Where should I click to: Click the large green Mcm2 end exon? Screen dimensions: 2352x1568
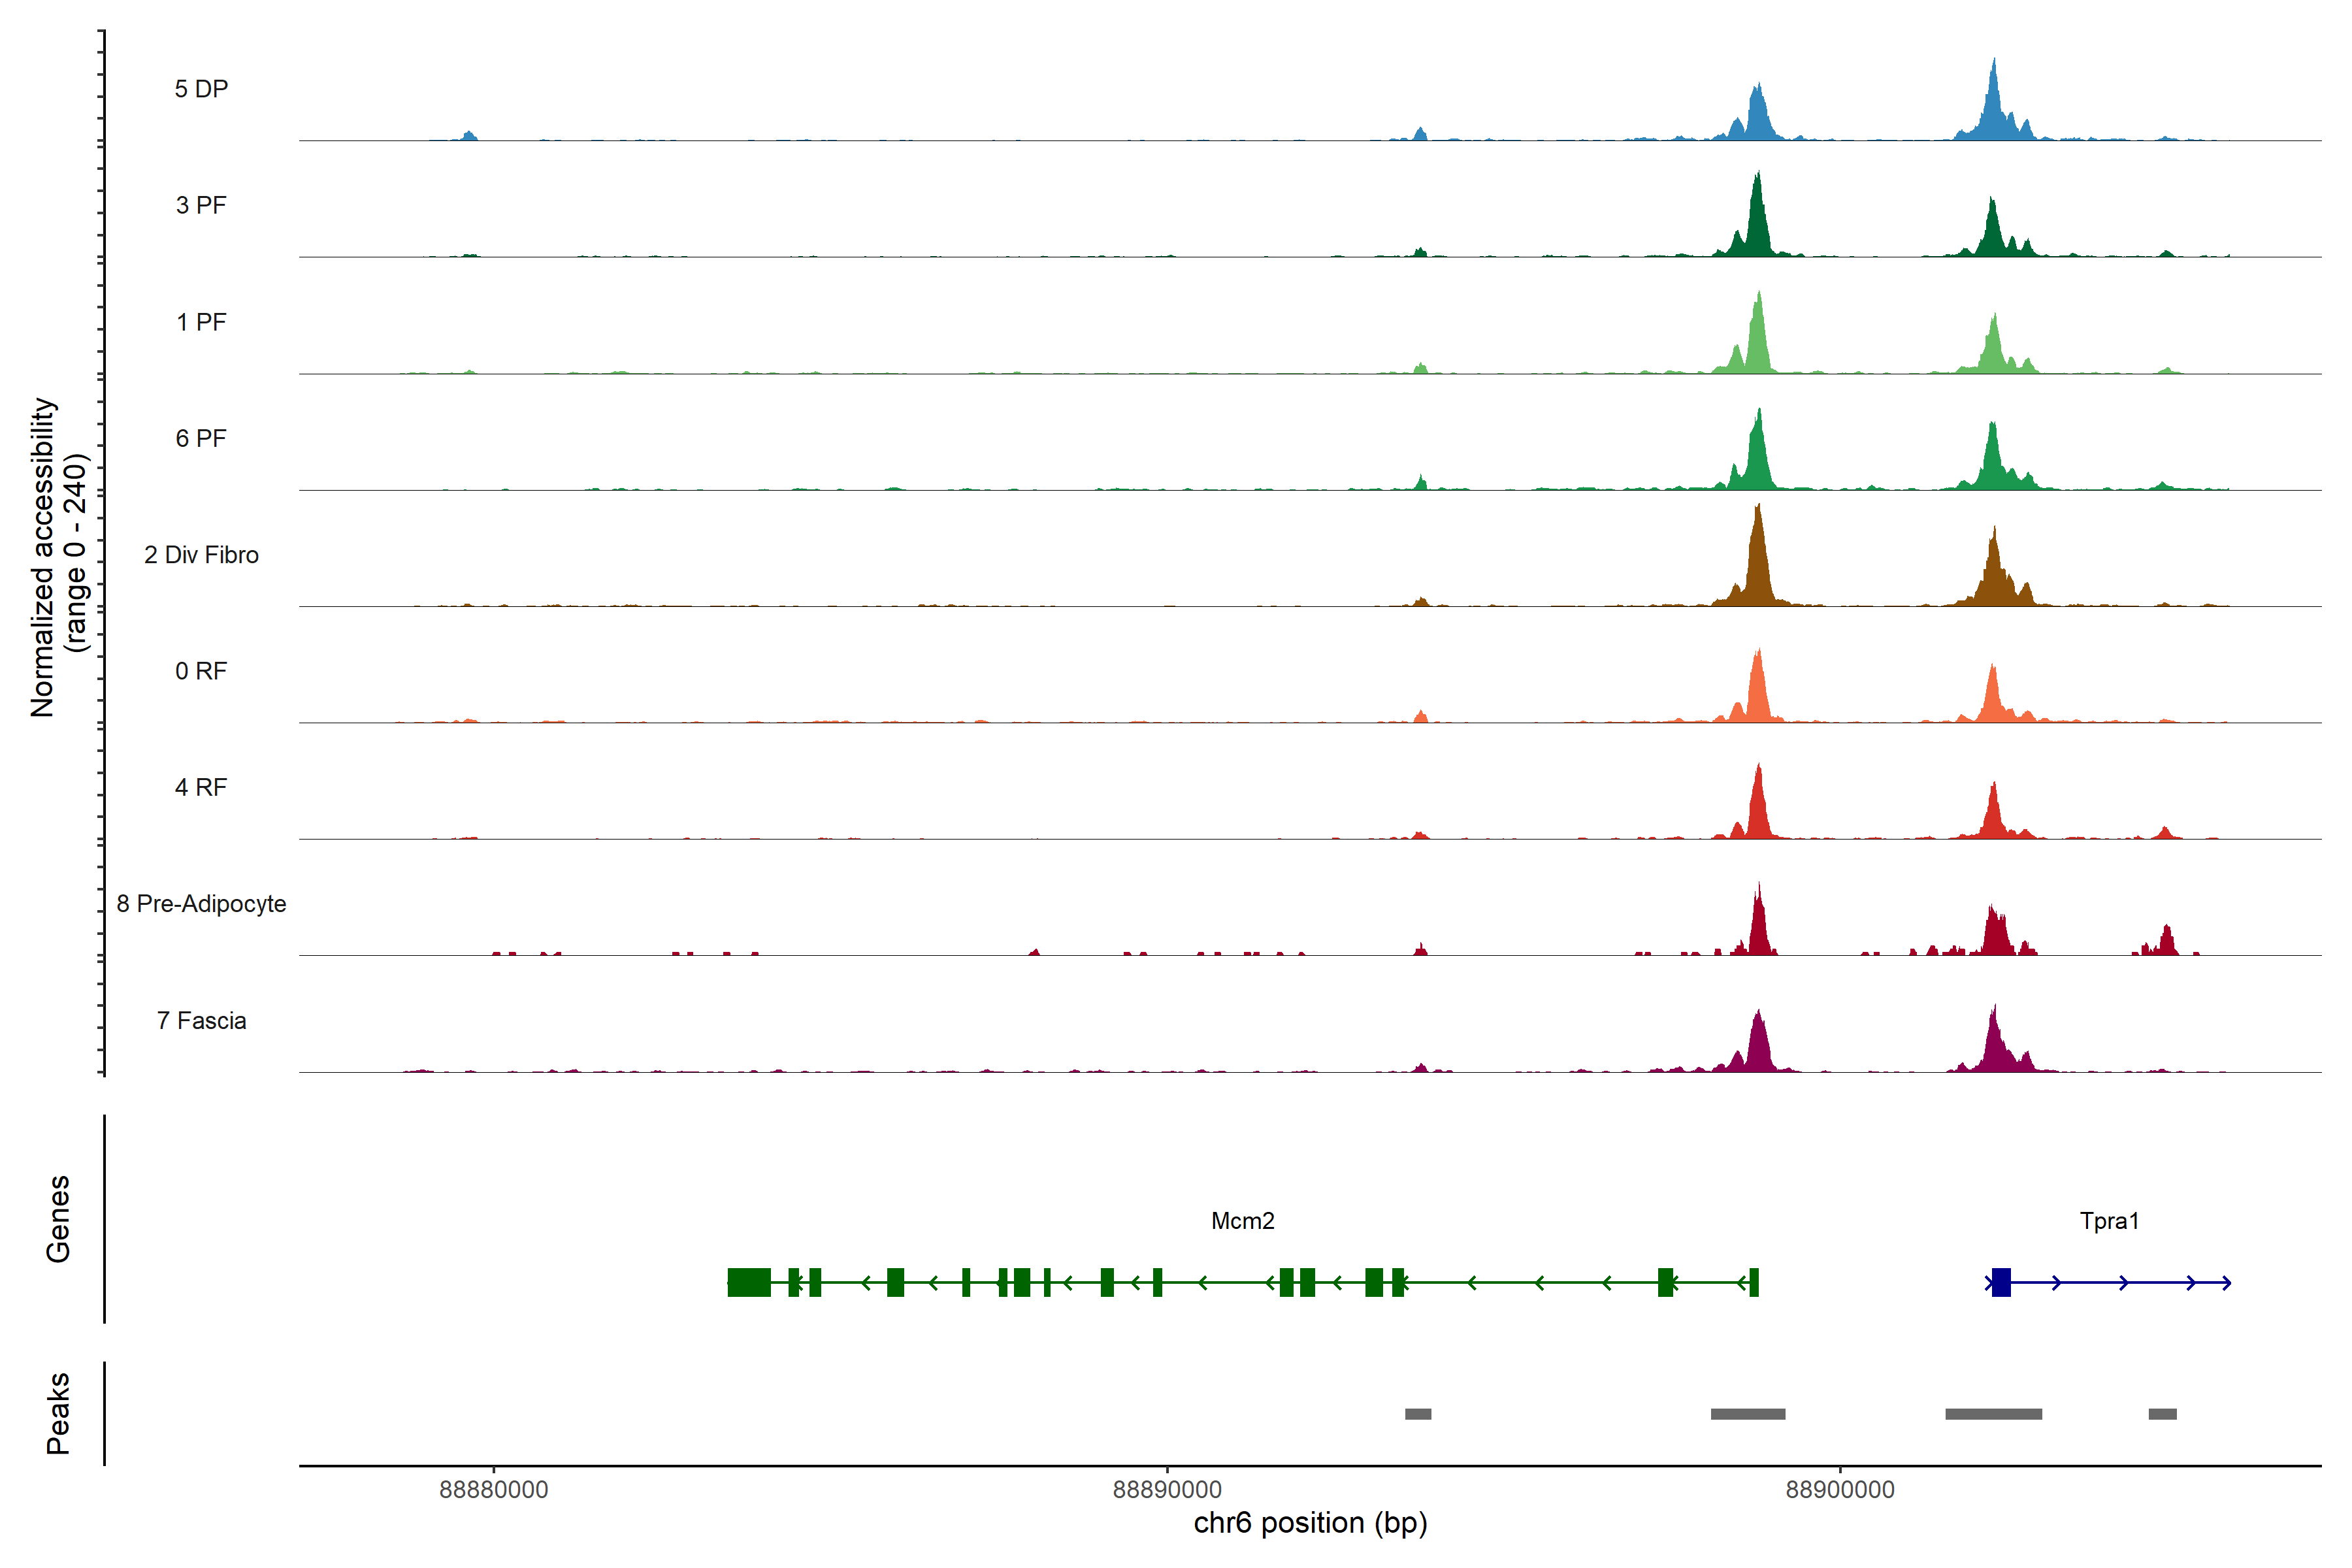pyautogui.click(x=749, y=1282)
